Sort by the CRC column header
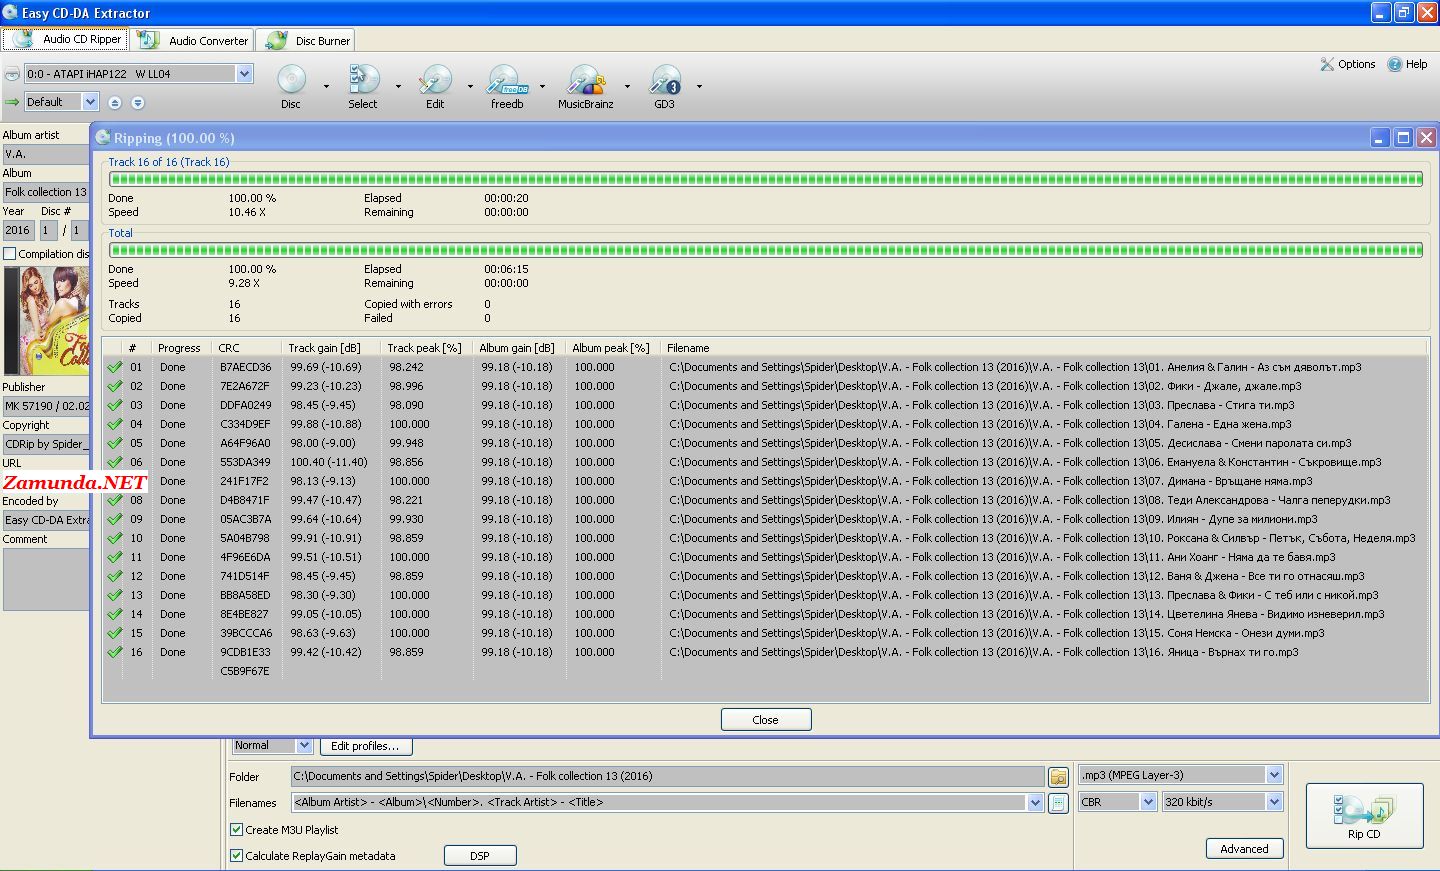Viewport: 1440px width, 871px height. pos(246,348)
